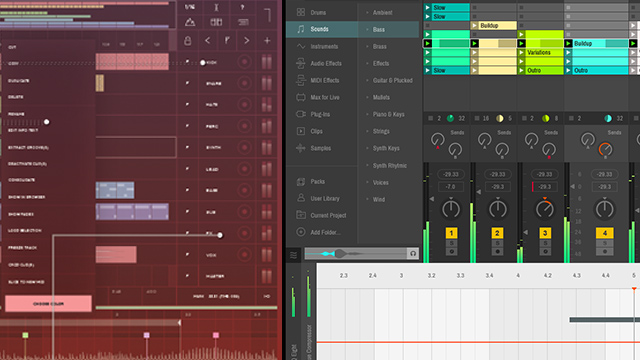
Task: Click the 4.2 marker on the ruler
Action: (x=547, y=276)
